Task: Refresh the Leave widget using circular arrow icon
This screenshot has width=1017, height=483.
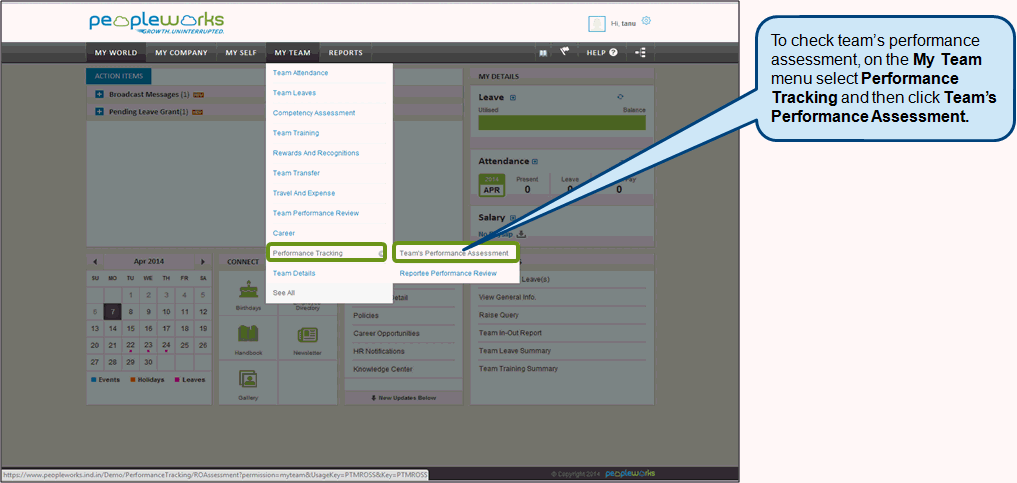Action: 621,97
